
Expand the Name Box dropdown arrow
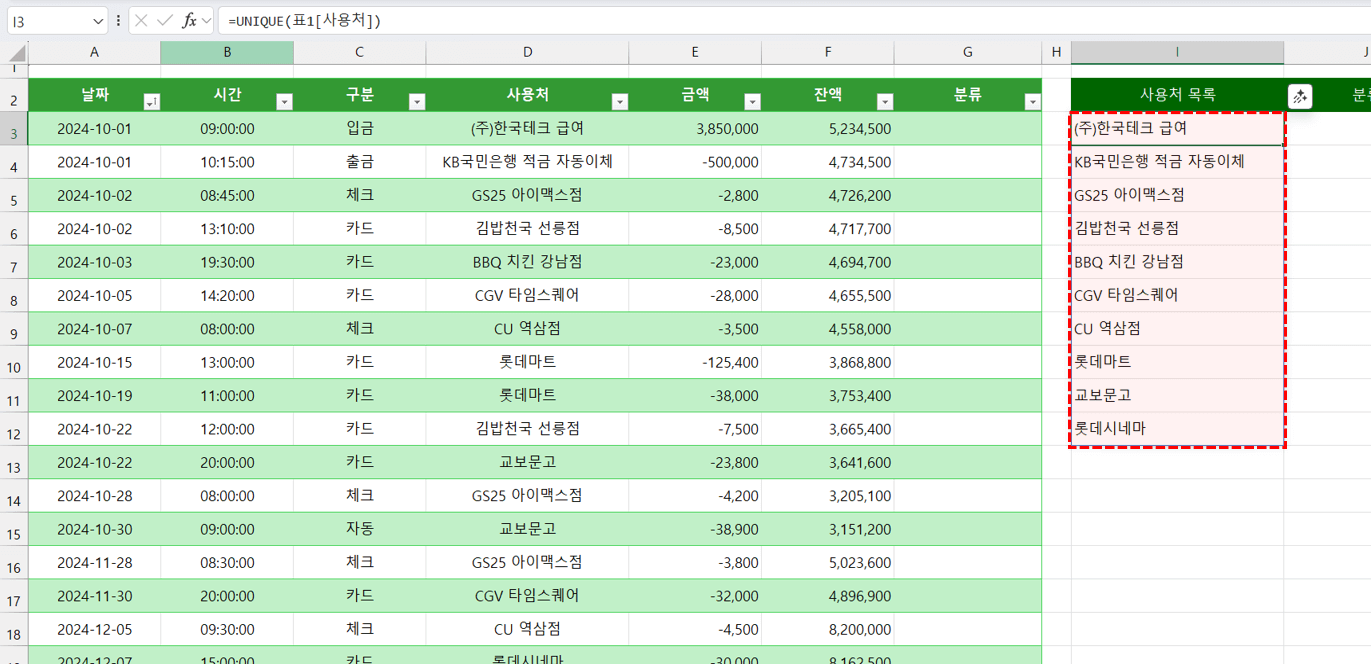(x=98, y=21)
